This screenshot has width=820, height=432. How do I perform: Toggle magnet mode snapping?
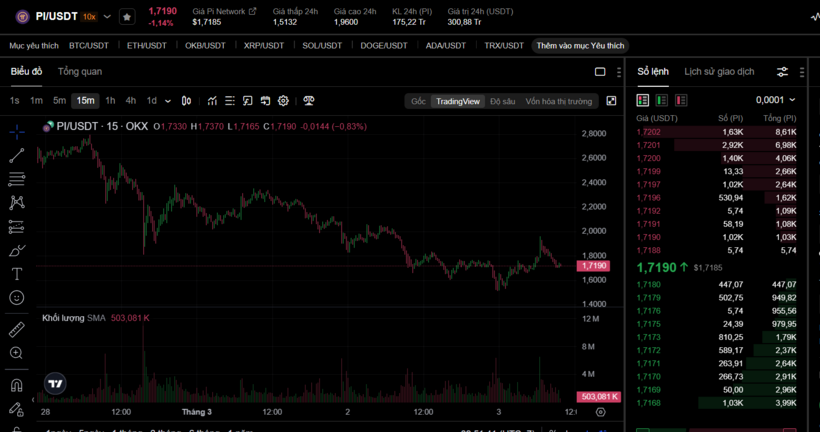pyautogui.click(x=17, y=385)
